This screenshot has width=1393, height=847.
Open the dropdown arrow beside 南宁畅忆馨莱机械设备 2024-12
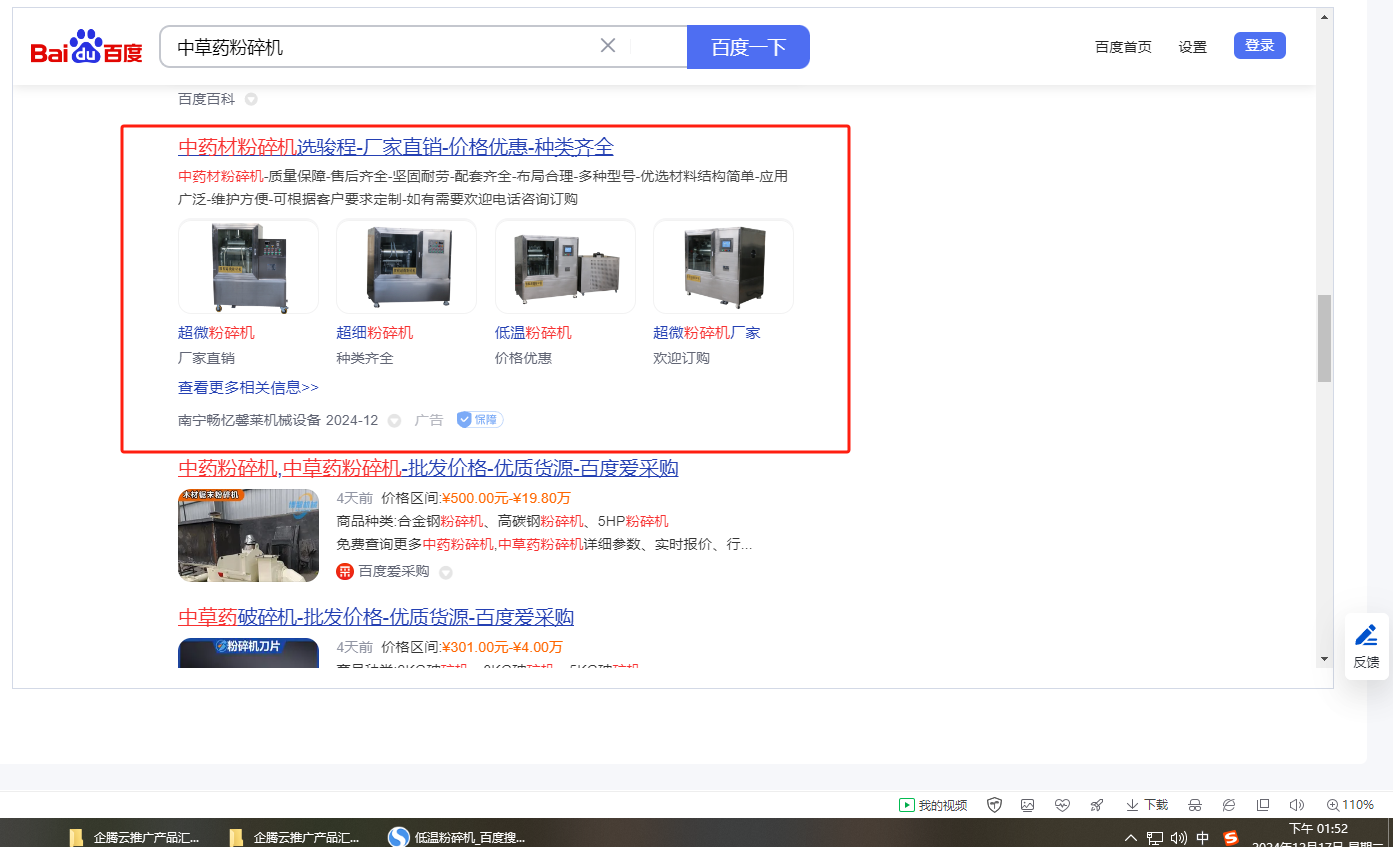395,420
